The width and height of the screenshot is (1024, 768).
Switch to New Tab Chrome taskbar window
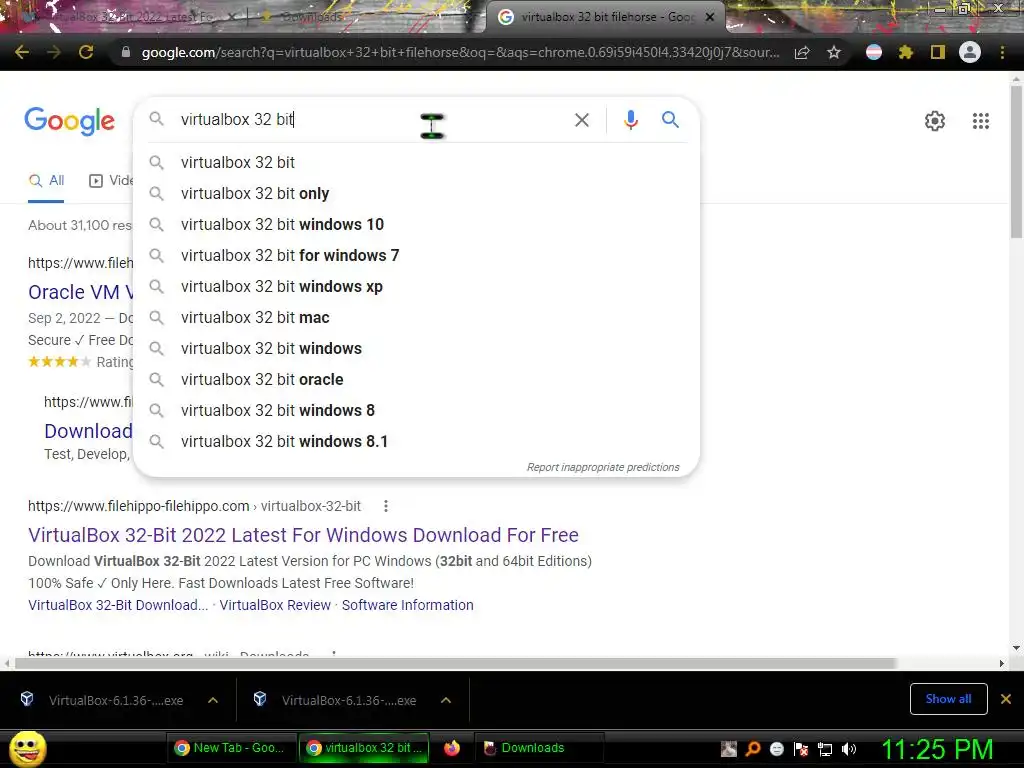(230, 748)
